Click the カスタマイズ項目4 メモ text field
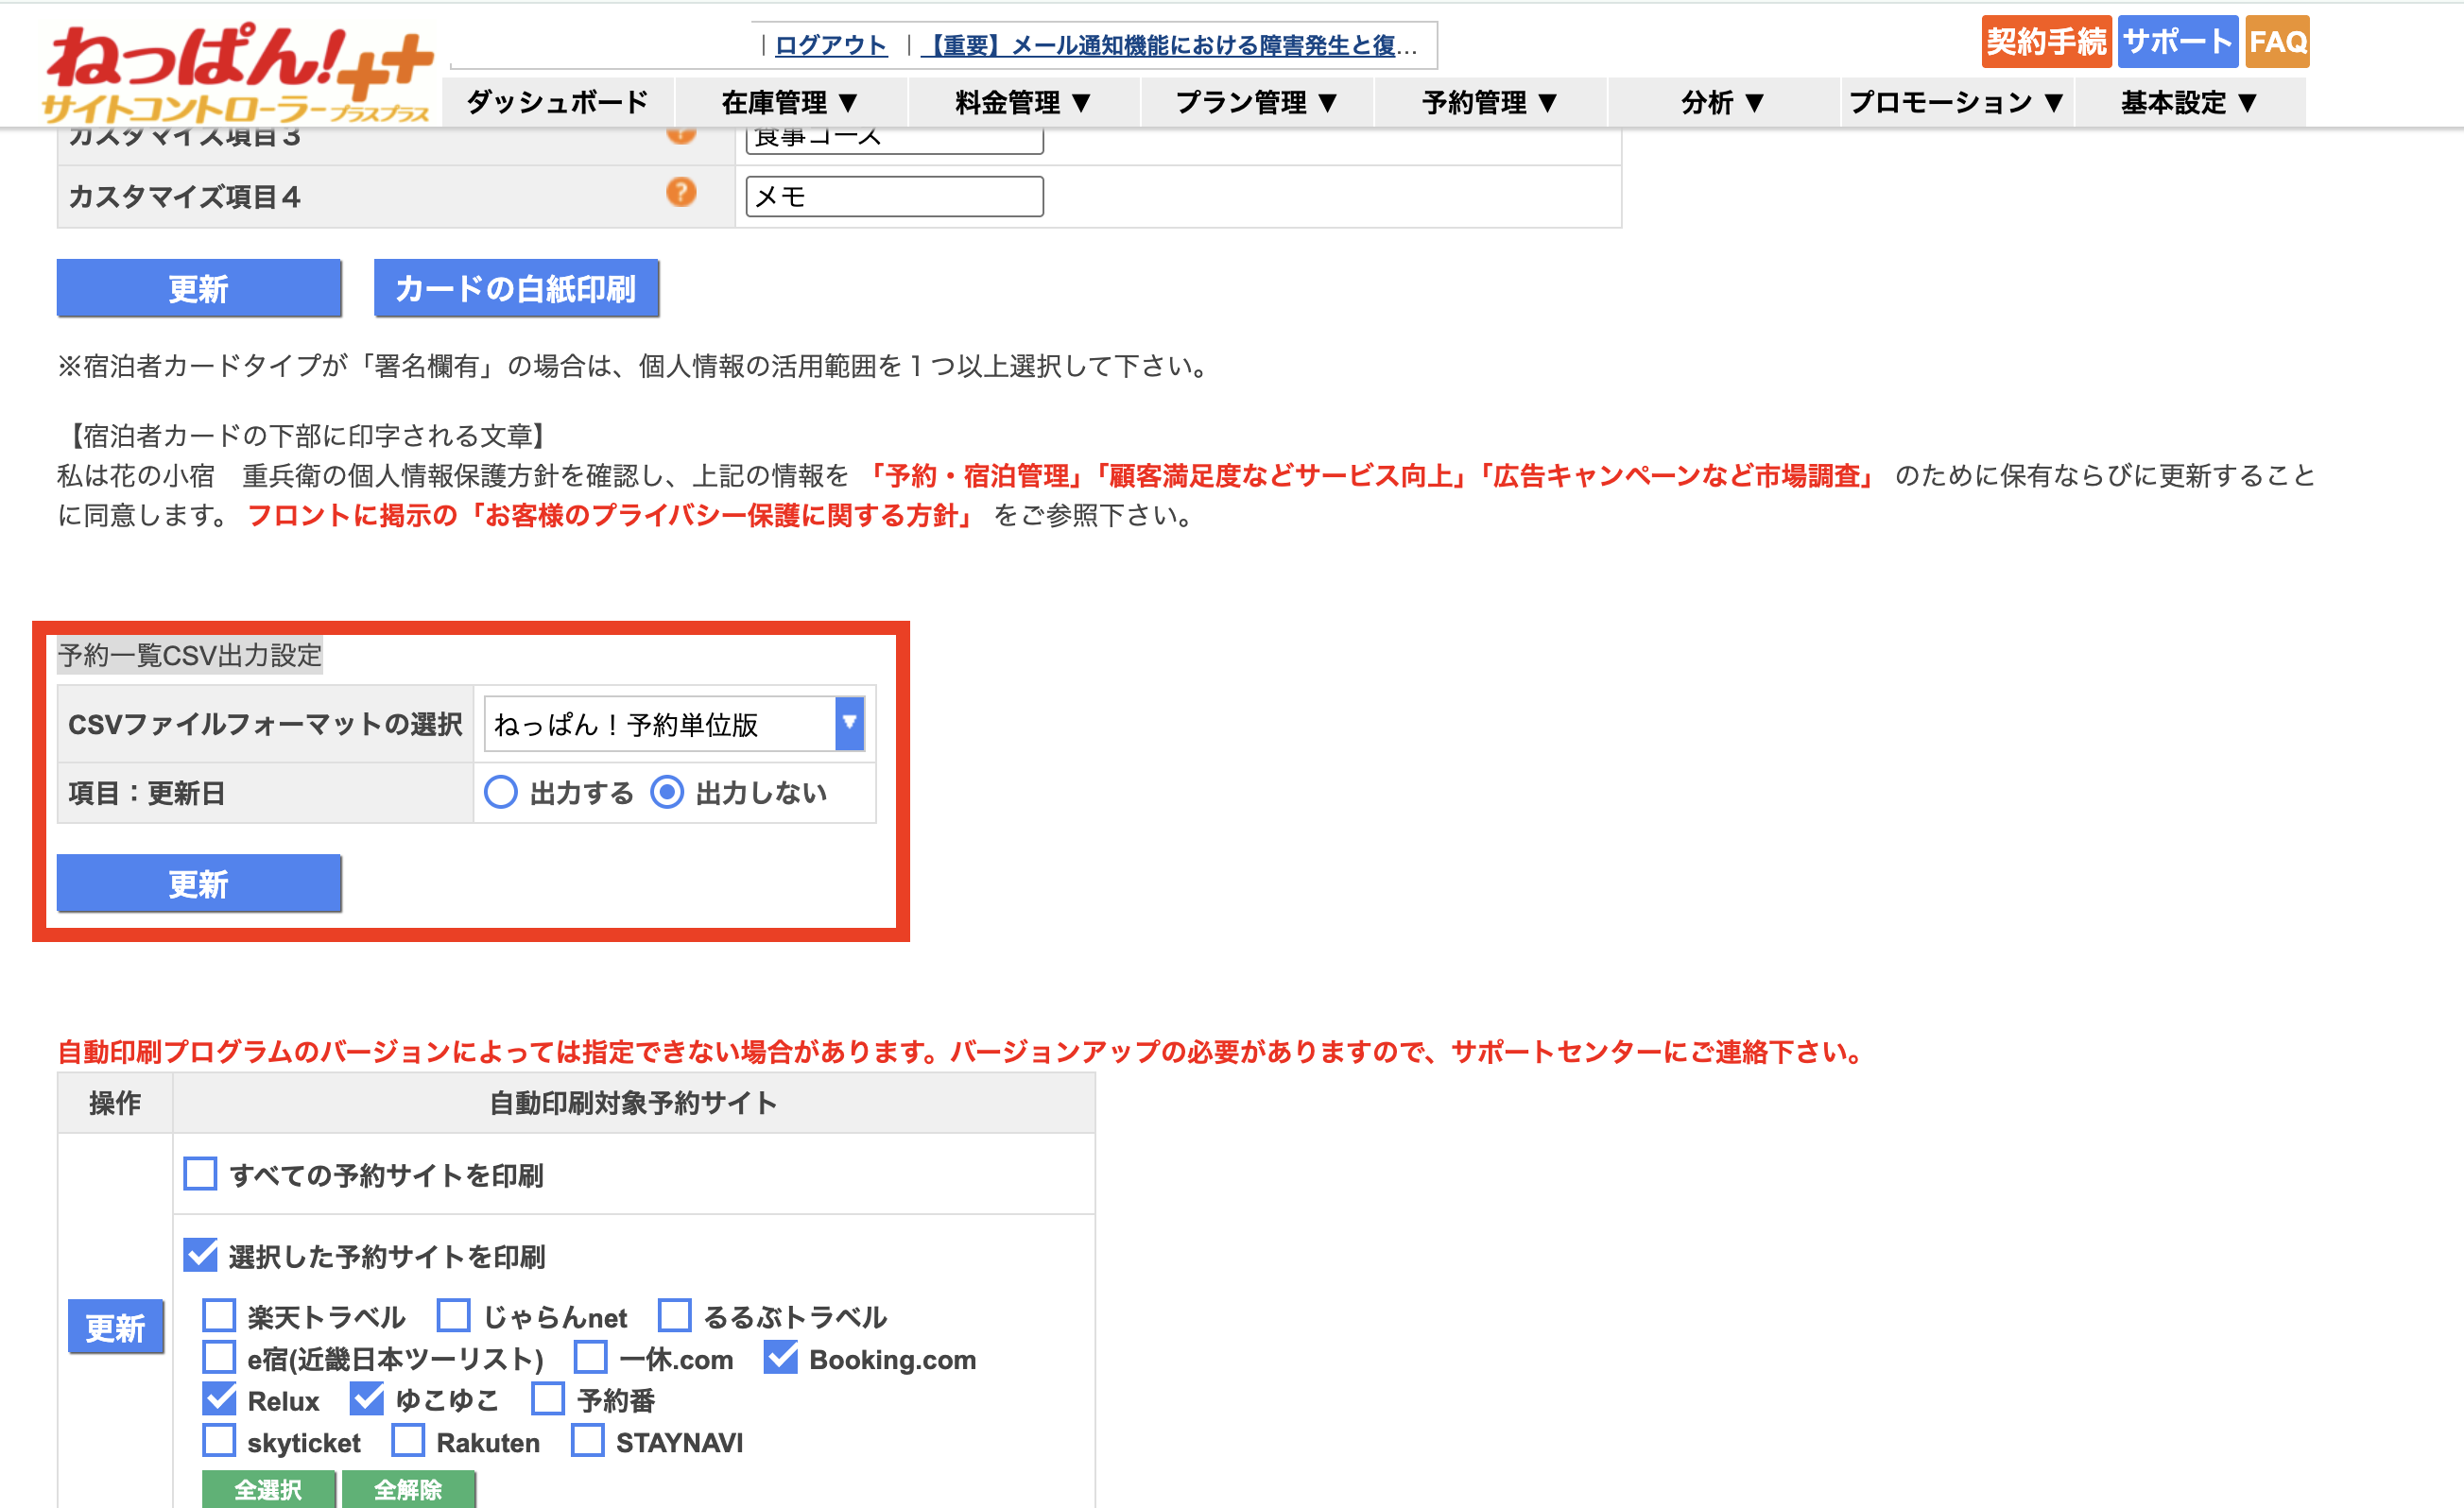 [x=894, y=196]
